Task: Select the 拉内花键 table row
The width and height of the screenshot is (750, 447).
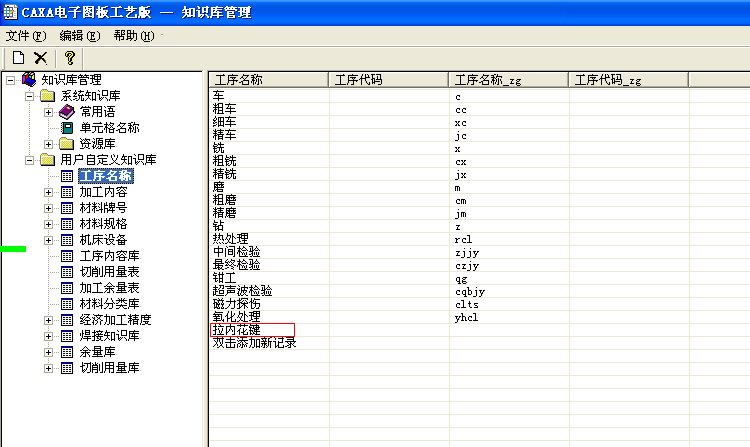Action: point(253,330)
